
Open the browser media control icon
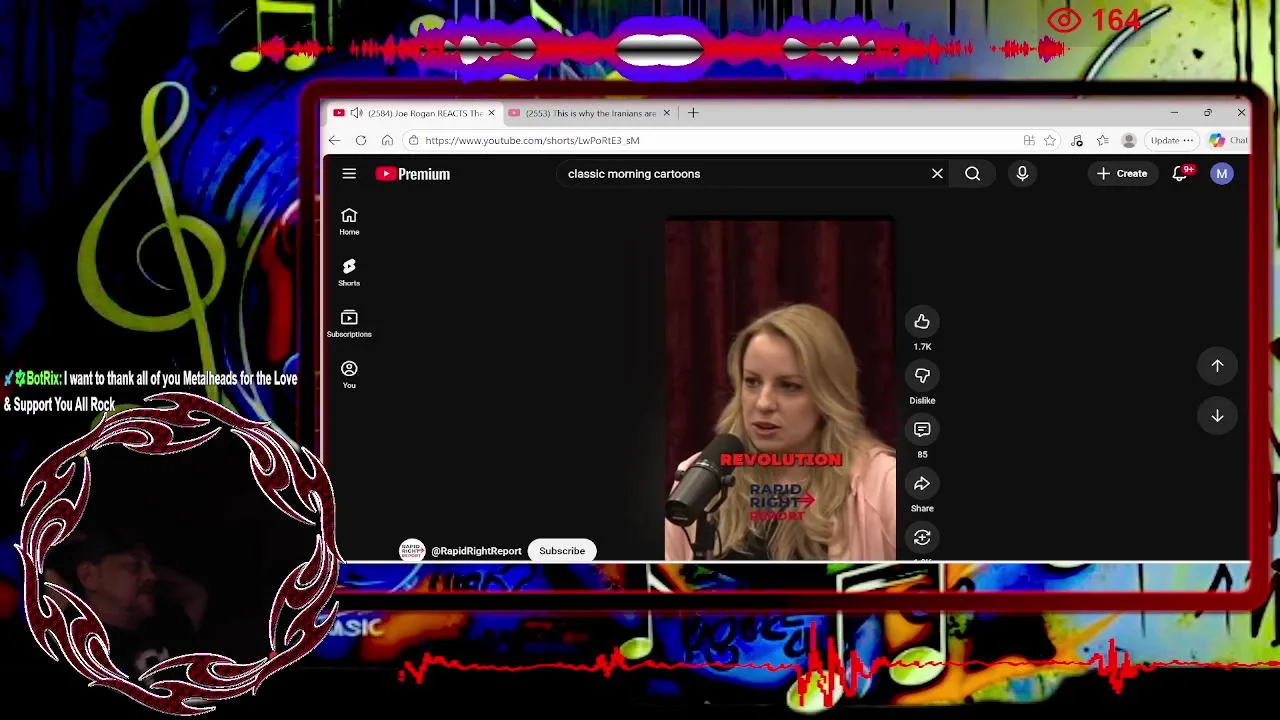coord(1077,140)
